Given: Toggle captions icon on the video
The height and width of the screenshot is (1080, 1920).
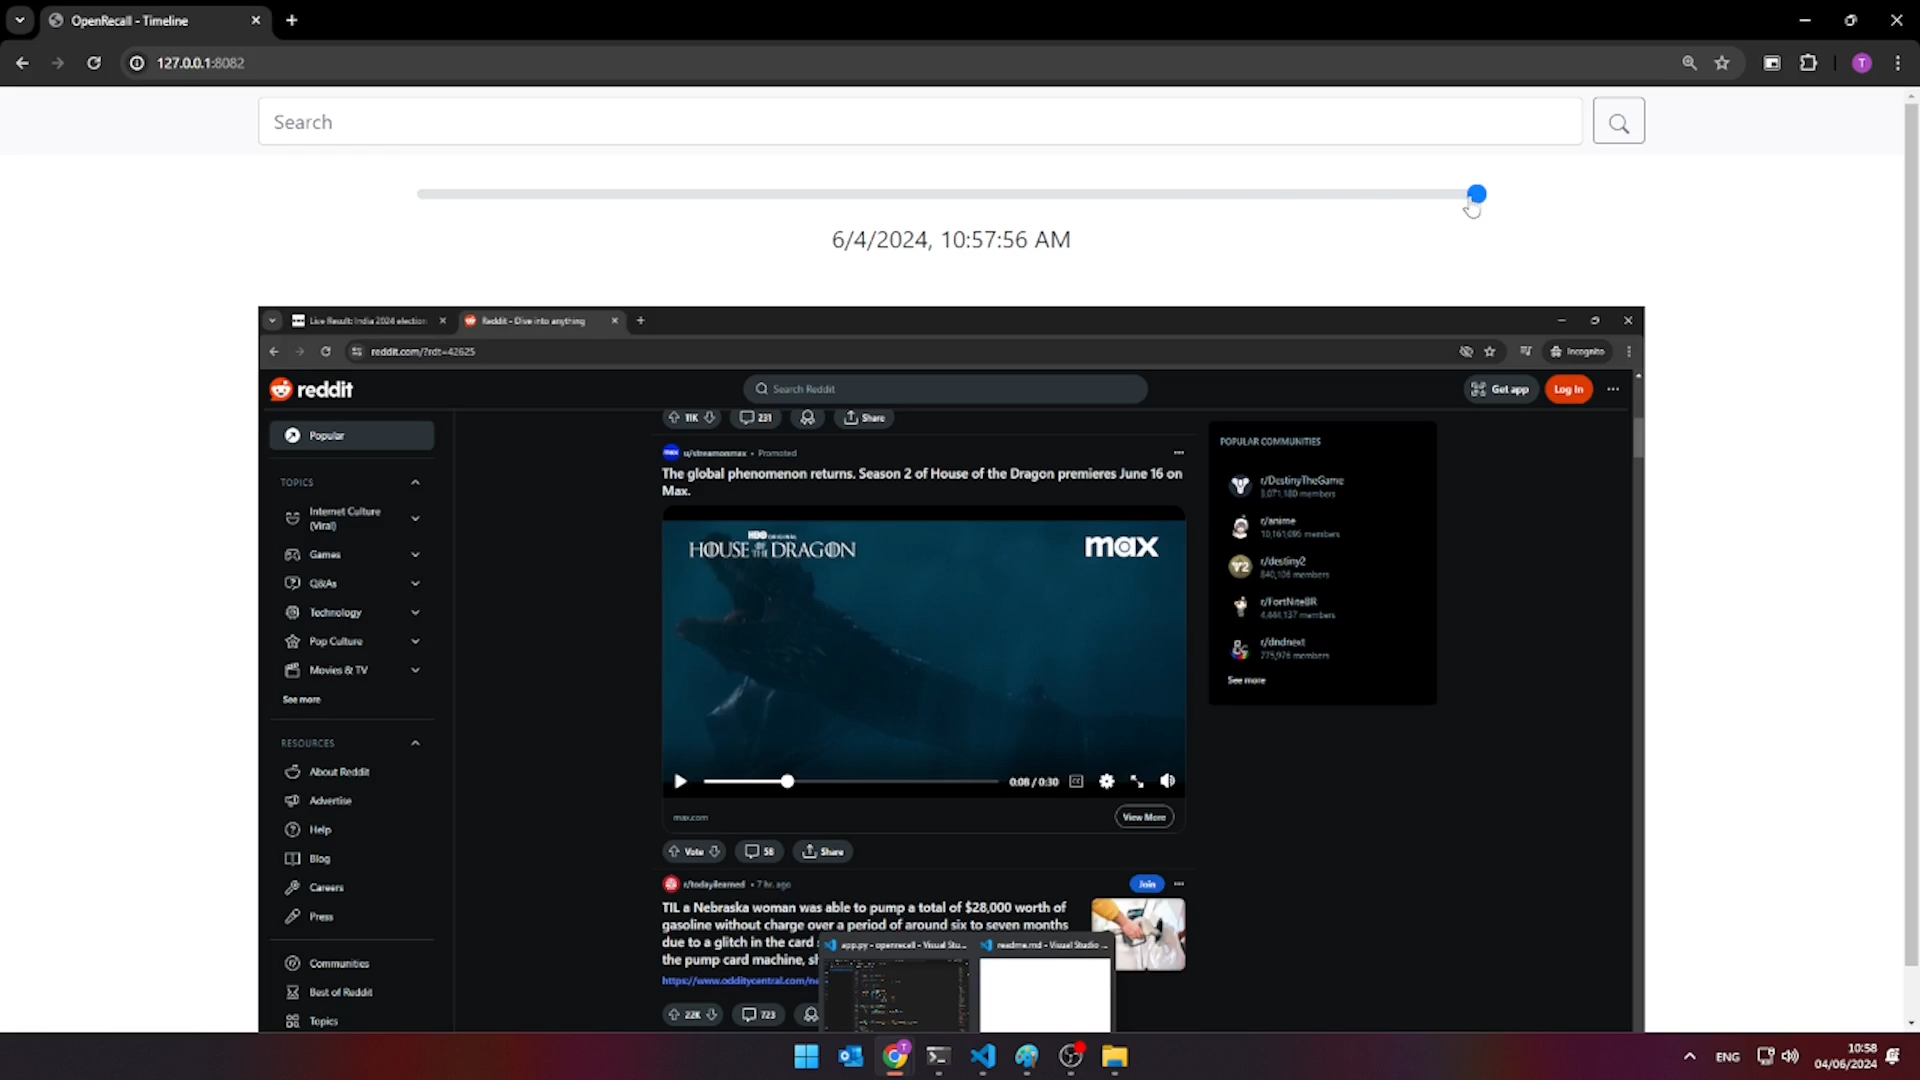Looking at the screenshot, I should pyautogui.click(x=1076, y=782).
